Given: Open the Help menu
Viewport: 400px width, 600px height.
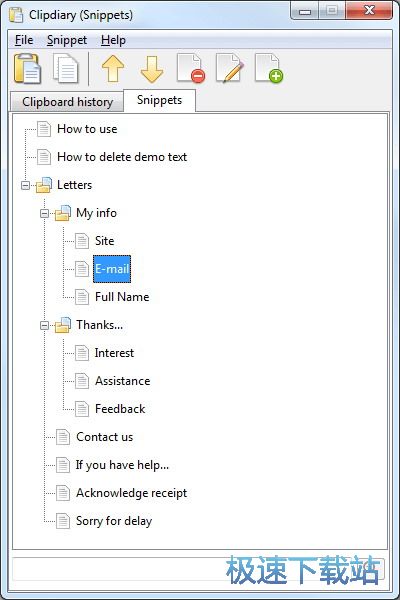Looking at the screenshot, I should tap(113, 40).
